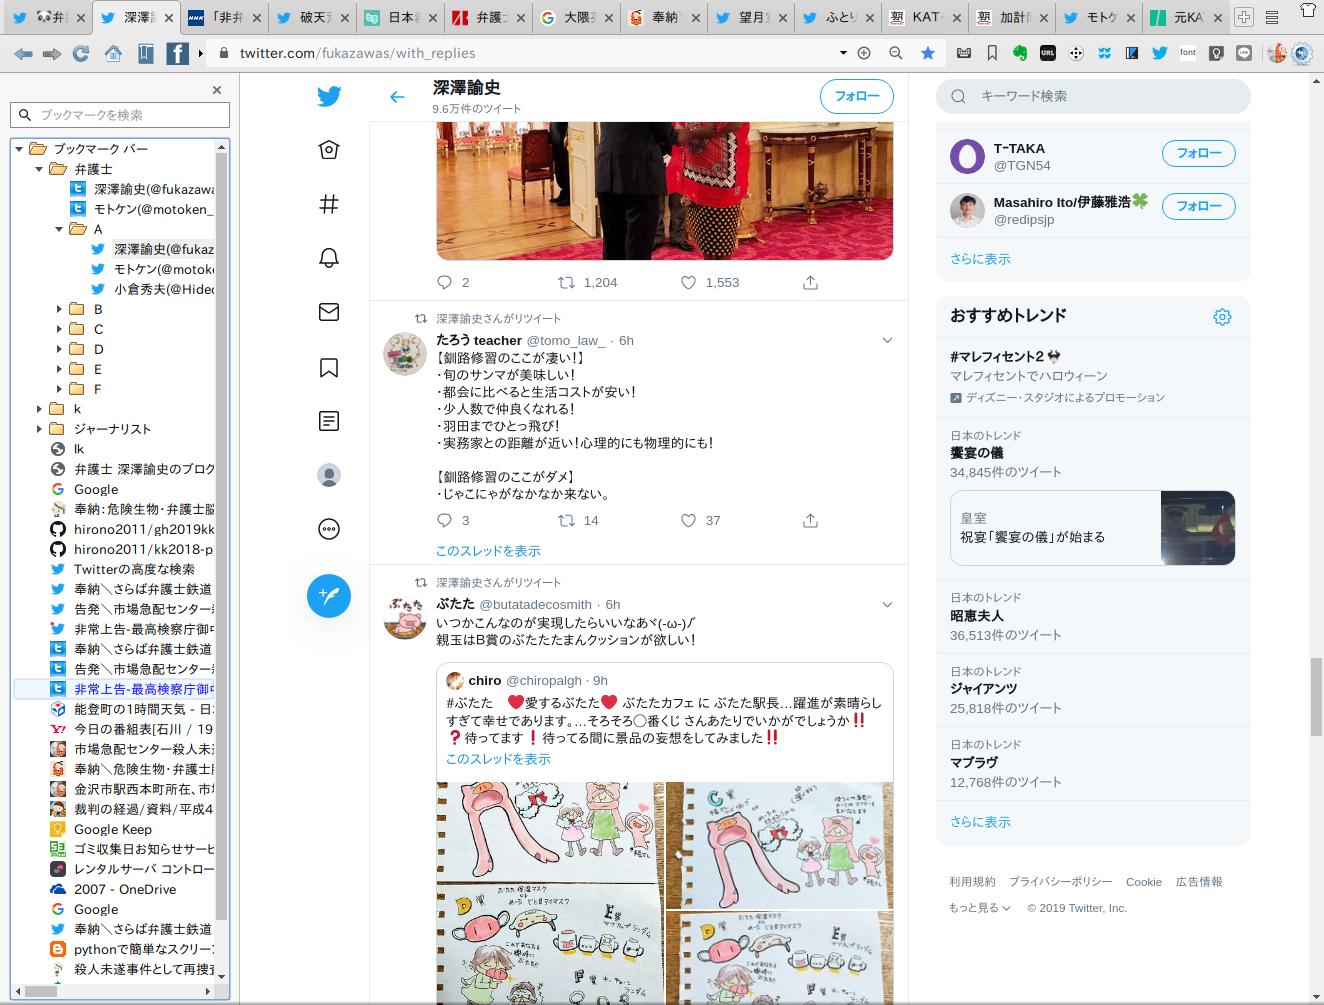Screen dimensions: 1324x1005
Task: Switch to the 大隈 browser tab
Action: [x=575, y=17]
